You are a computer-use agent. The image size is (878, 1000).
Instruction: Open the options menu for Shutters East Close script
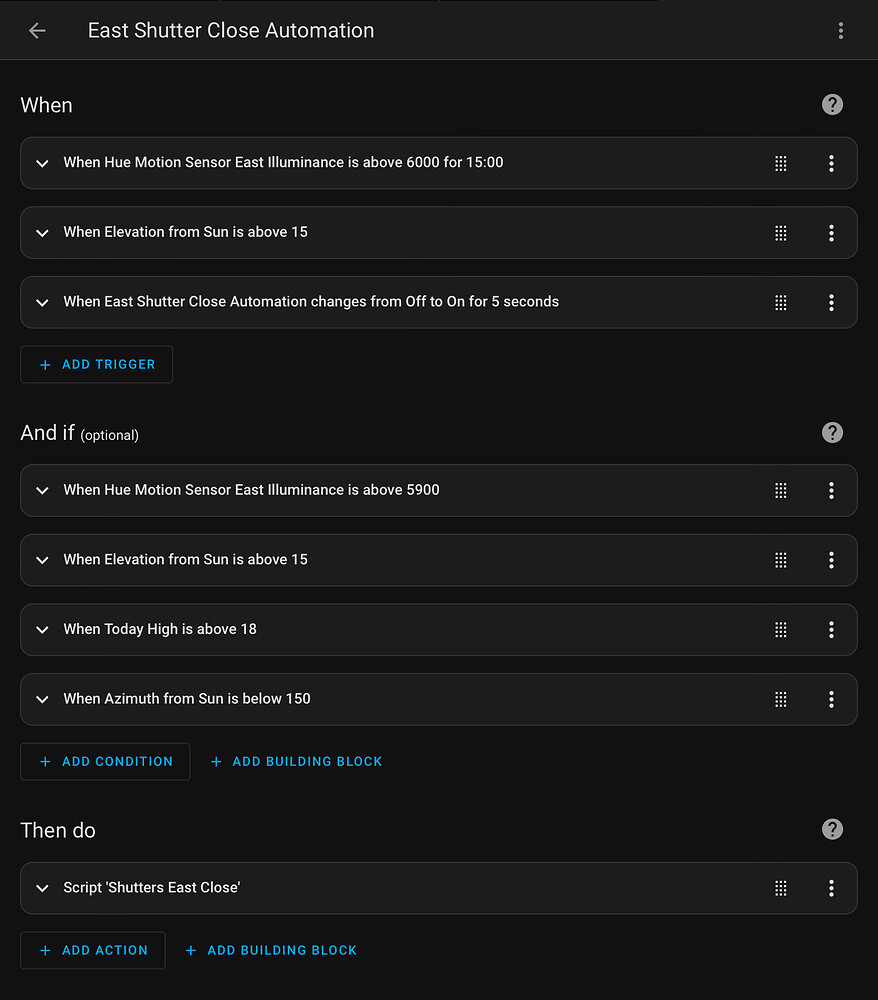pyautogui.click(x=831, y=888)
